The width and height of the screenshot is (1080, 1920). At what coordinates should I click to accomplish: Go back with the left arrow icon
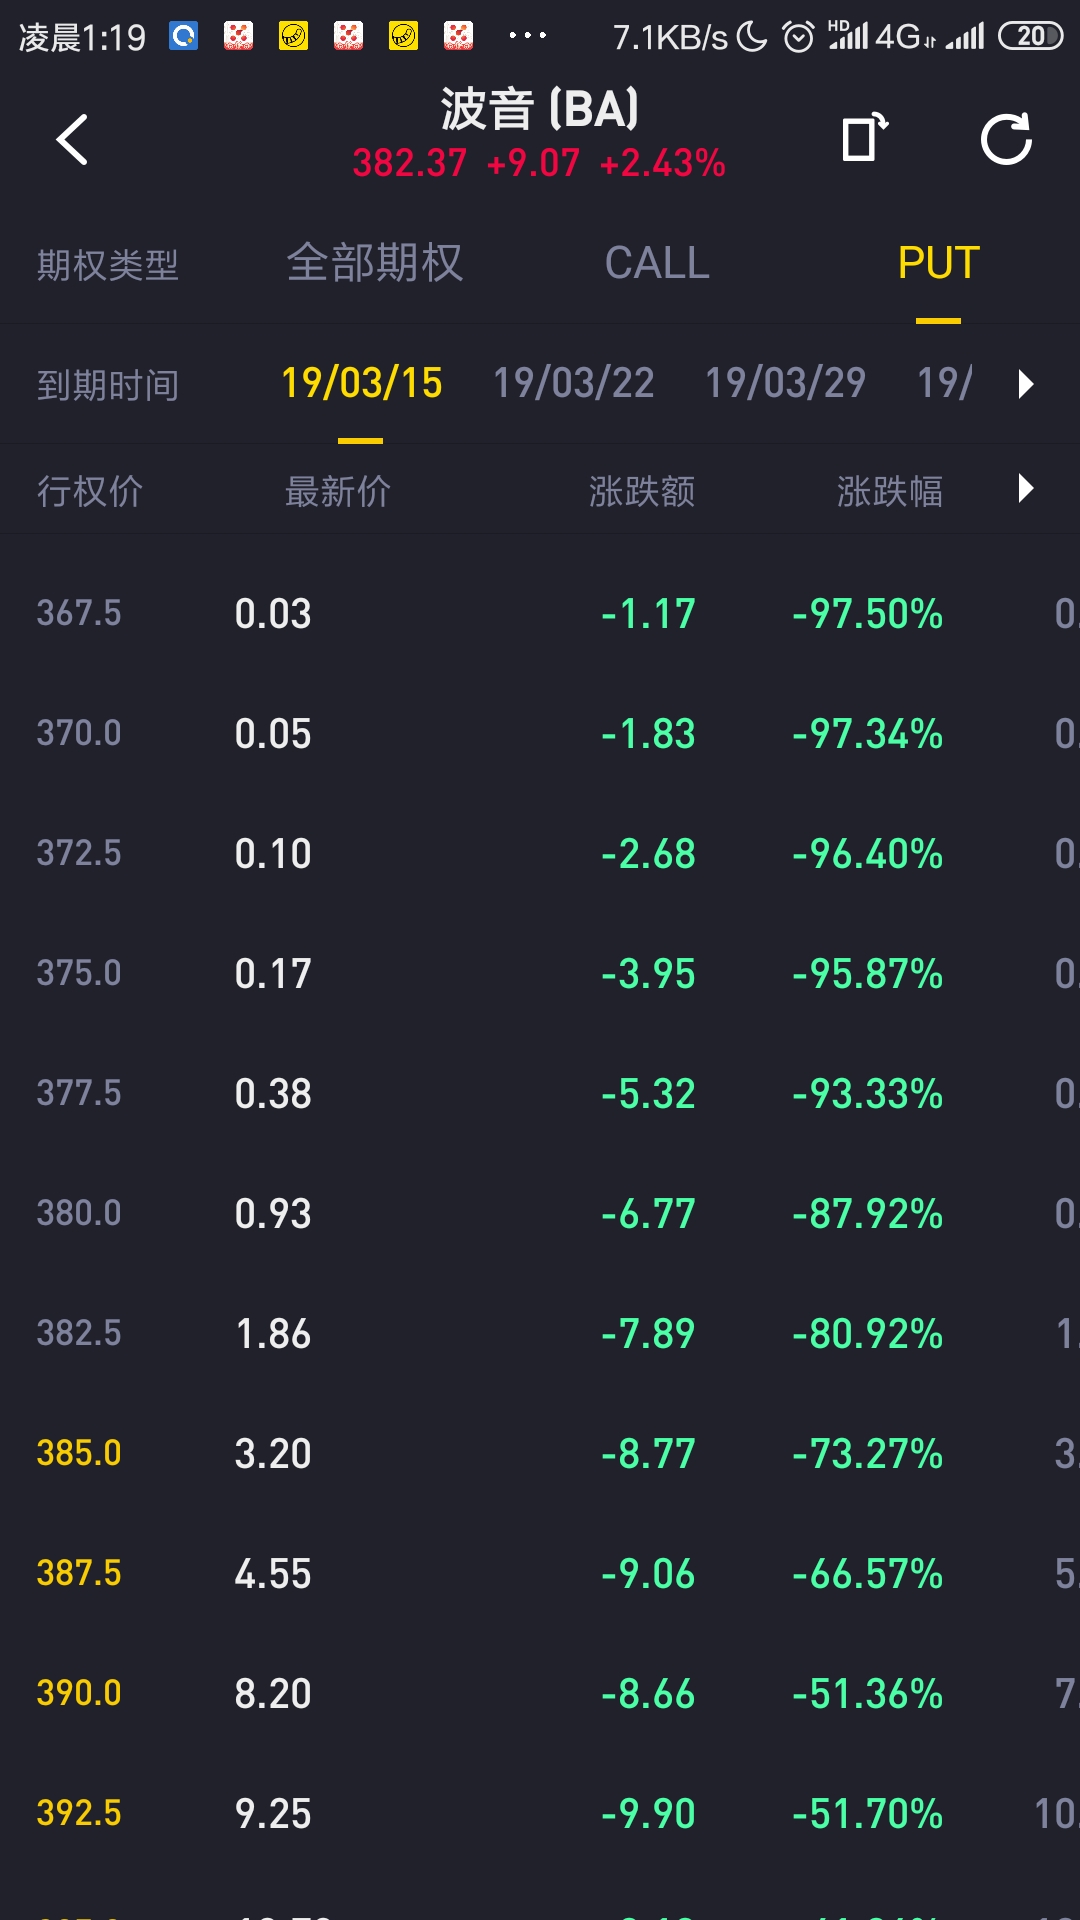click(72, 139)
